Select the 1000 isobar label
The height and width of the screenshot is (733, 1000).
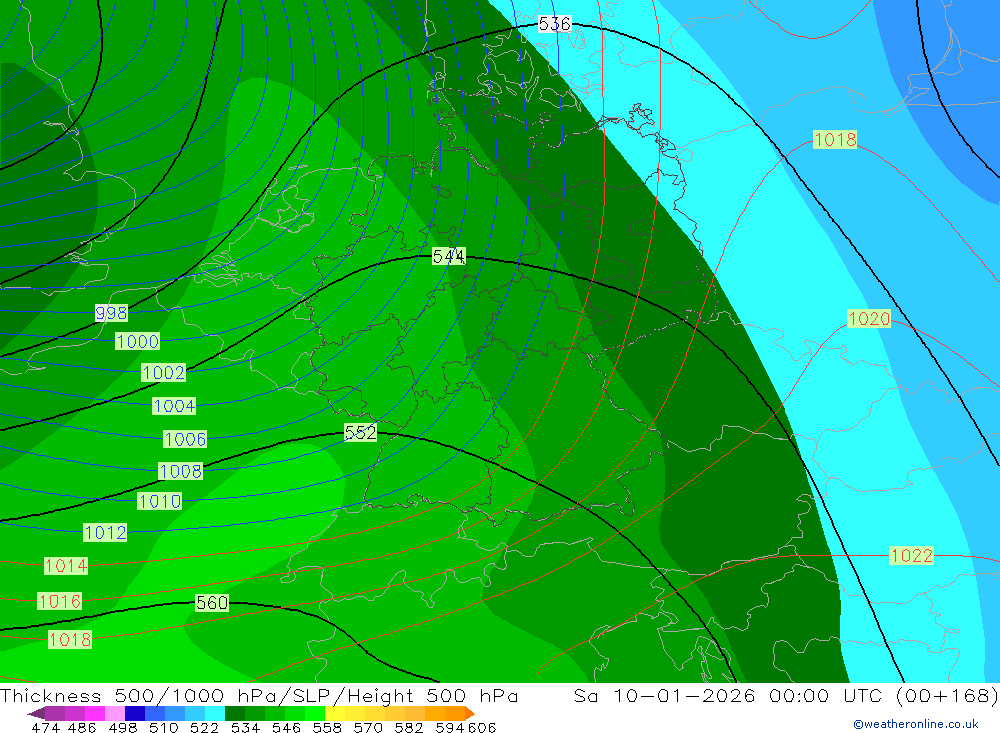point(137,342)
